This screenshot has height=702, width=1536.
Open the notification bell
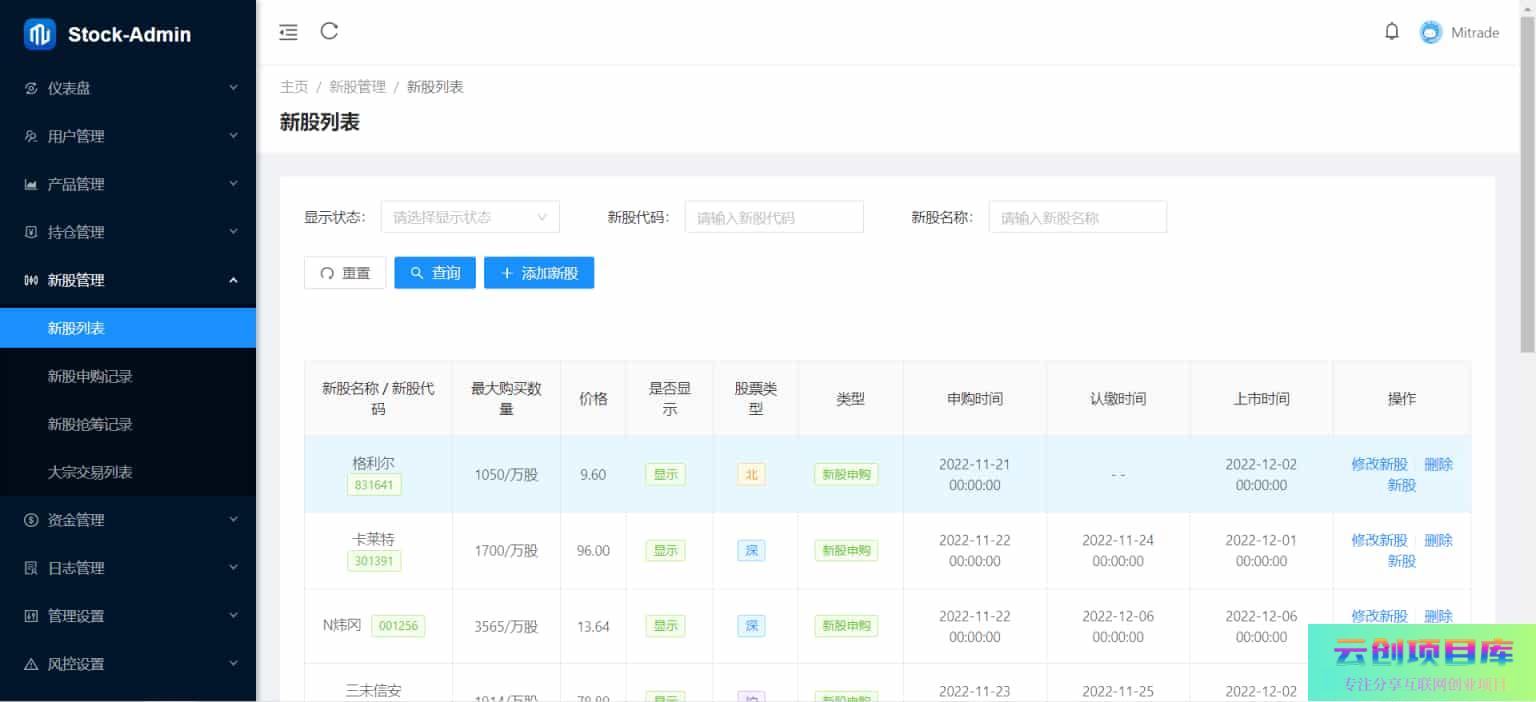coord(1391,32)
